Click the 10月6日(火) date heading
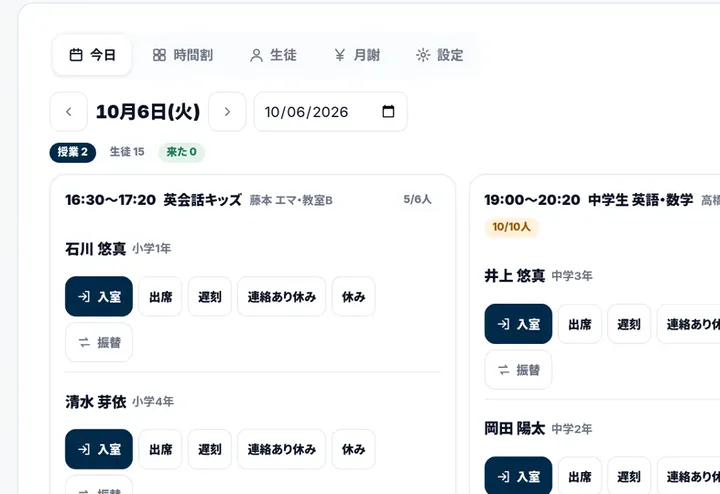720x494 pixels. pyautogui.click(x=148, y=112)
